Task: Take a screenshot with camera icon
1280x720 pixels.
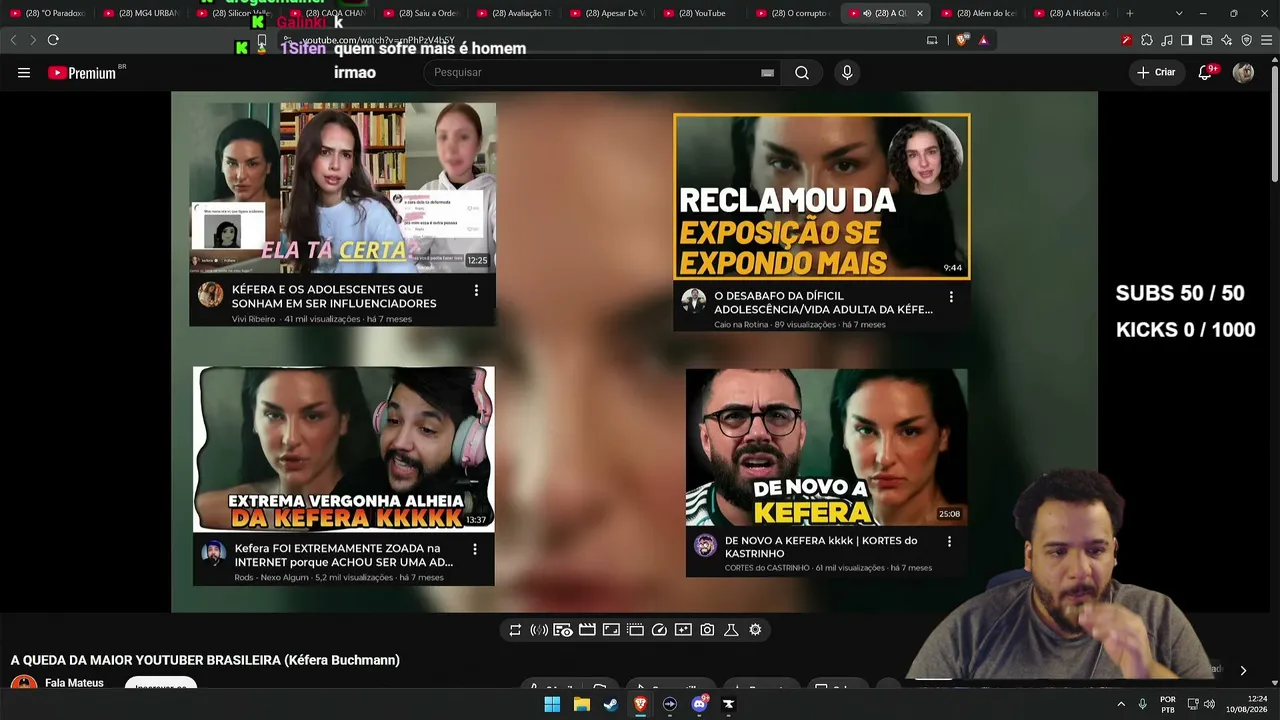Action: [707, 630]
